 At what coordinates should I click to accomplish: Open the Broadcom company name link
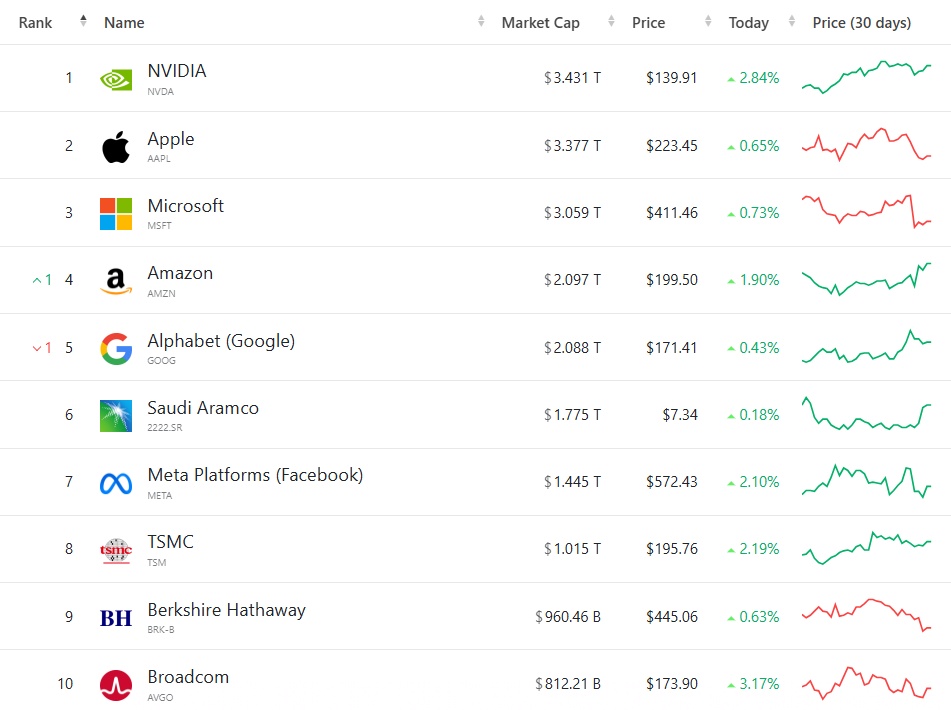point(188,677)
